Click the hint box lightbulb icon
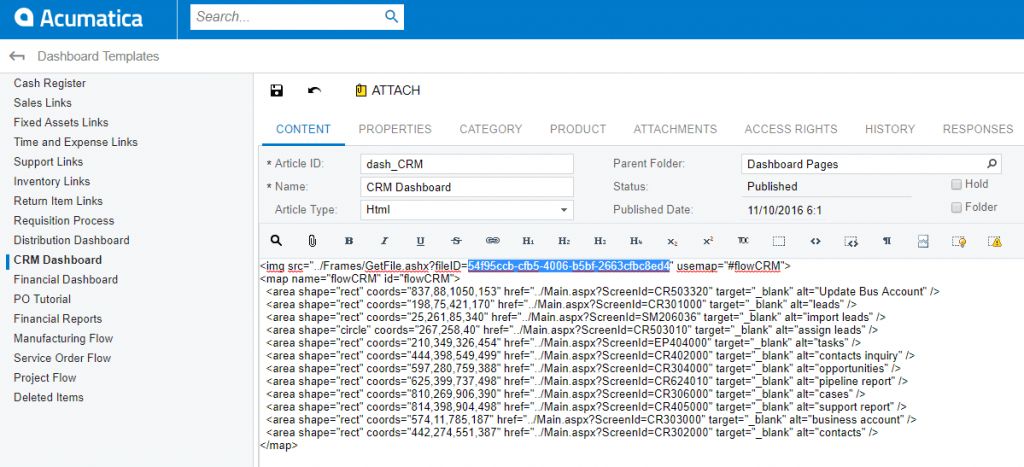Image resolution: width=1024 pixels, height=467 pixels. (959, 241)
